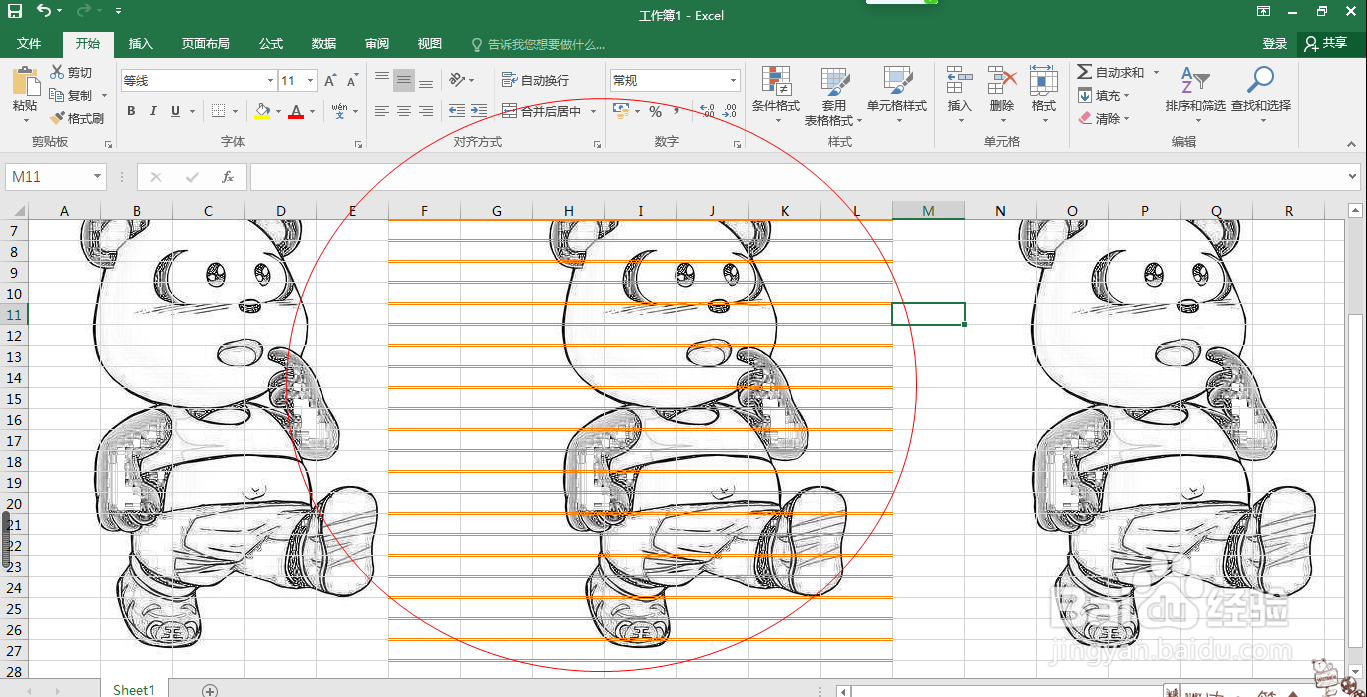
Task: Click the decrease indent icon
Action: [x=457, y=111]
